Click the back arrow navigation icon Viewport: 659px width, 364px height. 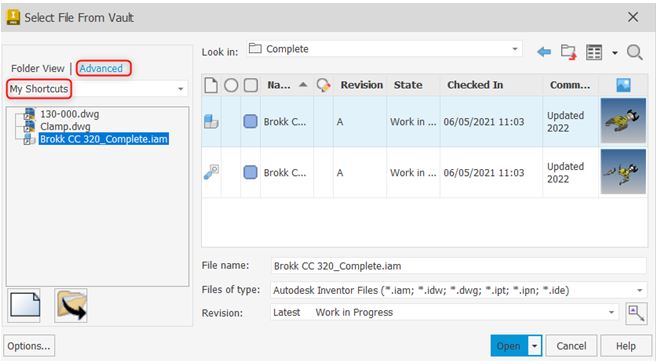[544, 52]
